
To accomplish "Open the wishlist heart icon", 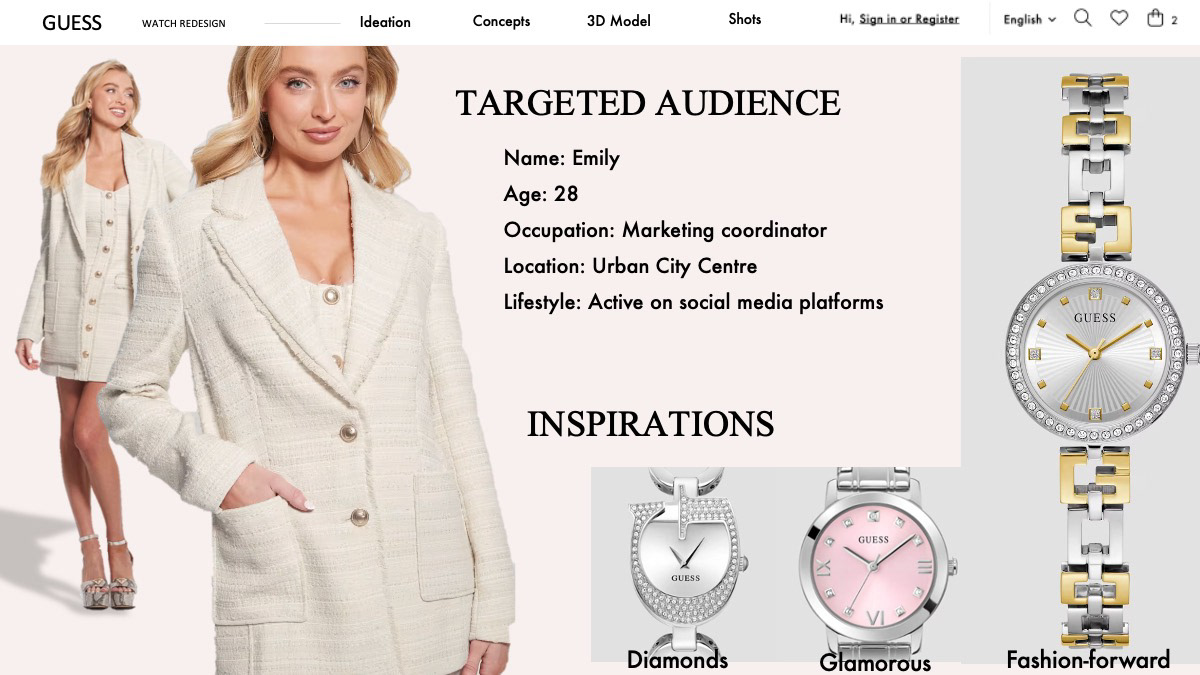I will point(1119,18).
